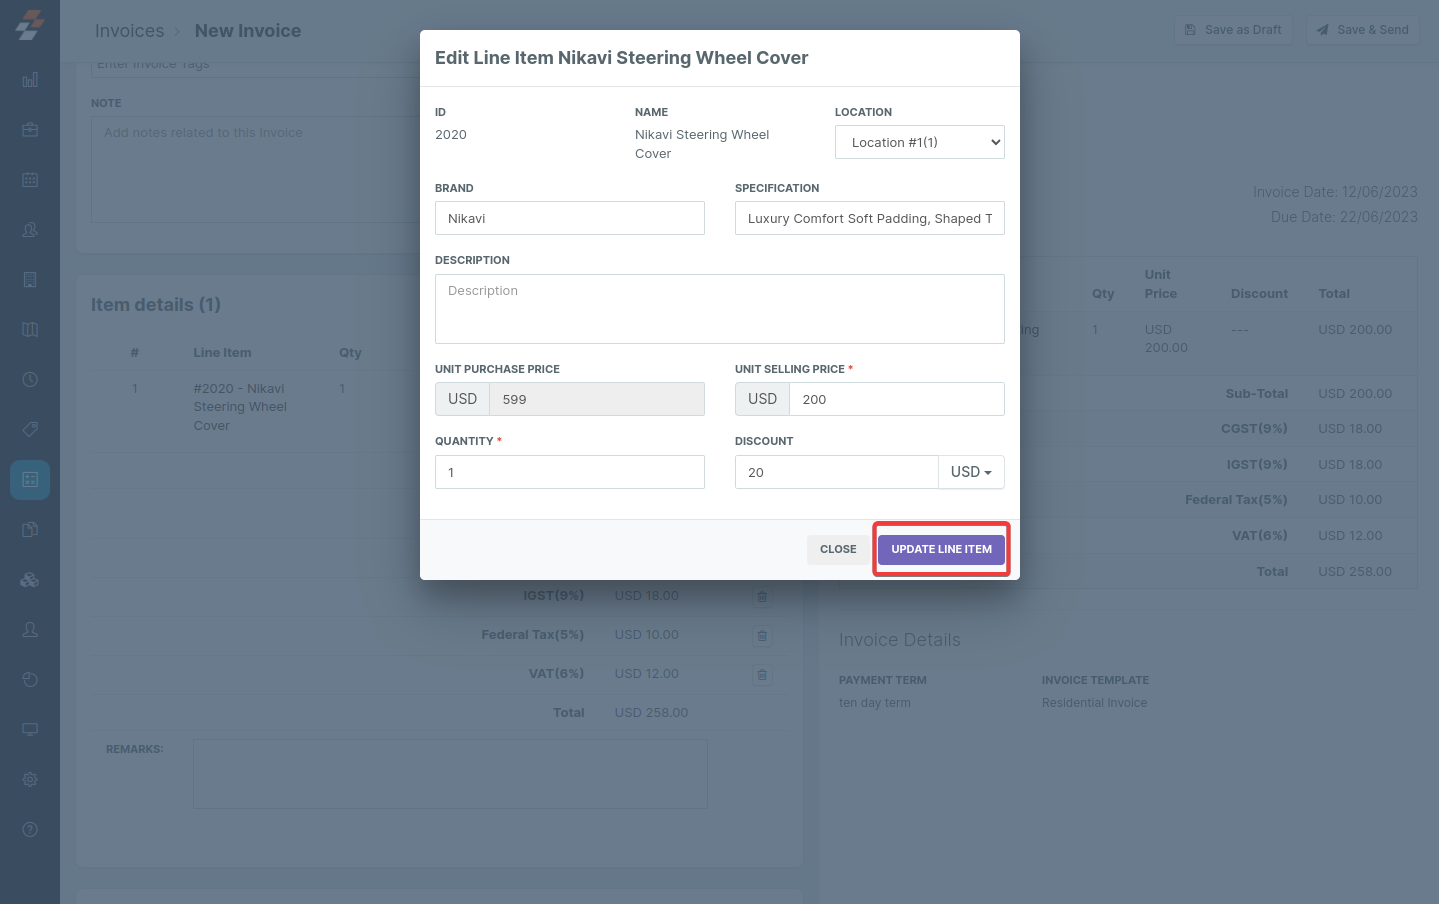Click the monitor icon in the sidebar
This screenshot has width=1439, height=904.
coord(30,729)
